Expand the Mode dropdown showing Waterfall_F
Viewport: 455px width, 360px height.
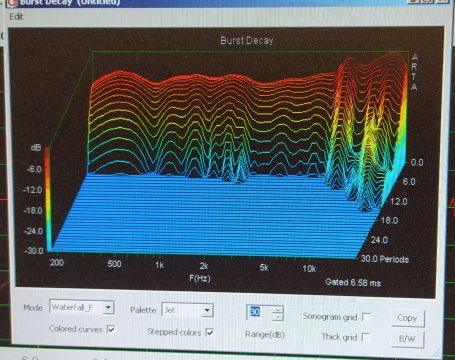point(108,307)
